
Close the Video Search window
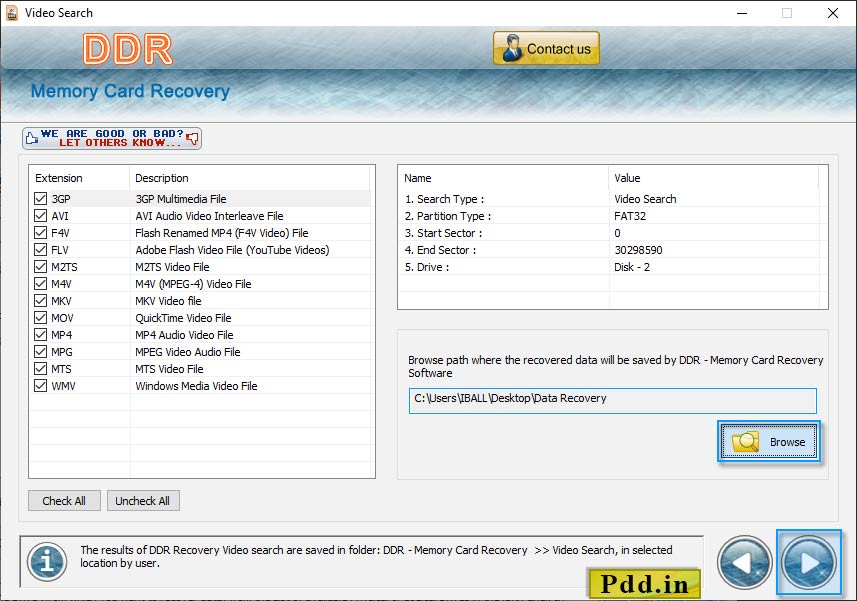[832, 13]
